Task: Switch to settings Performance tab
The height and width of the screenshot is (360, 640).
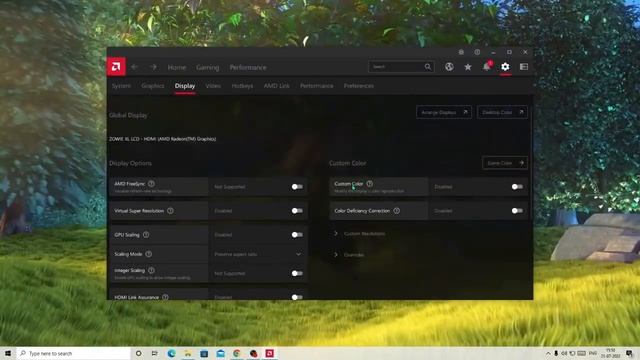Action: click(x=316, y=86)
